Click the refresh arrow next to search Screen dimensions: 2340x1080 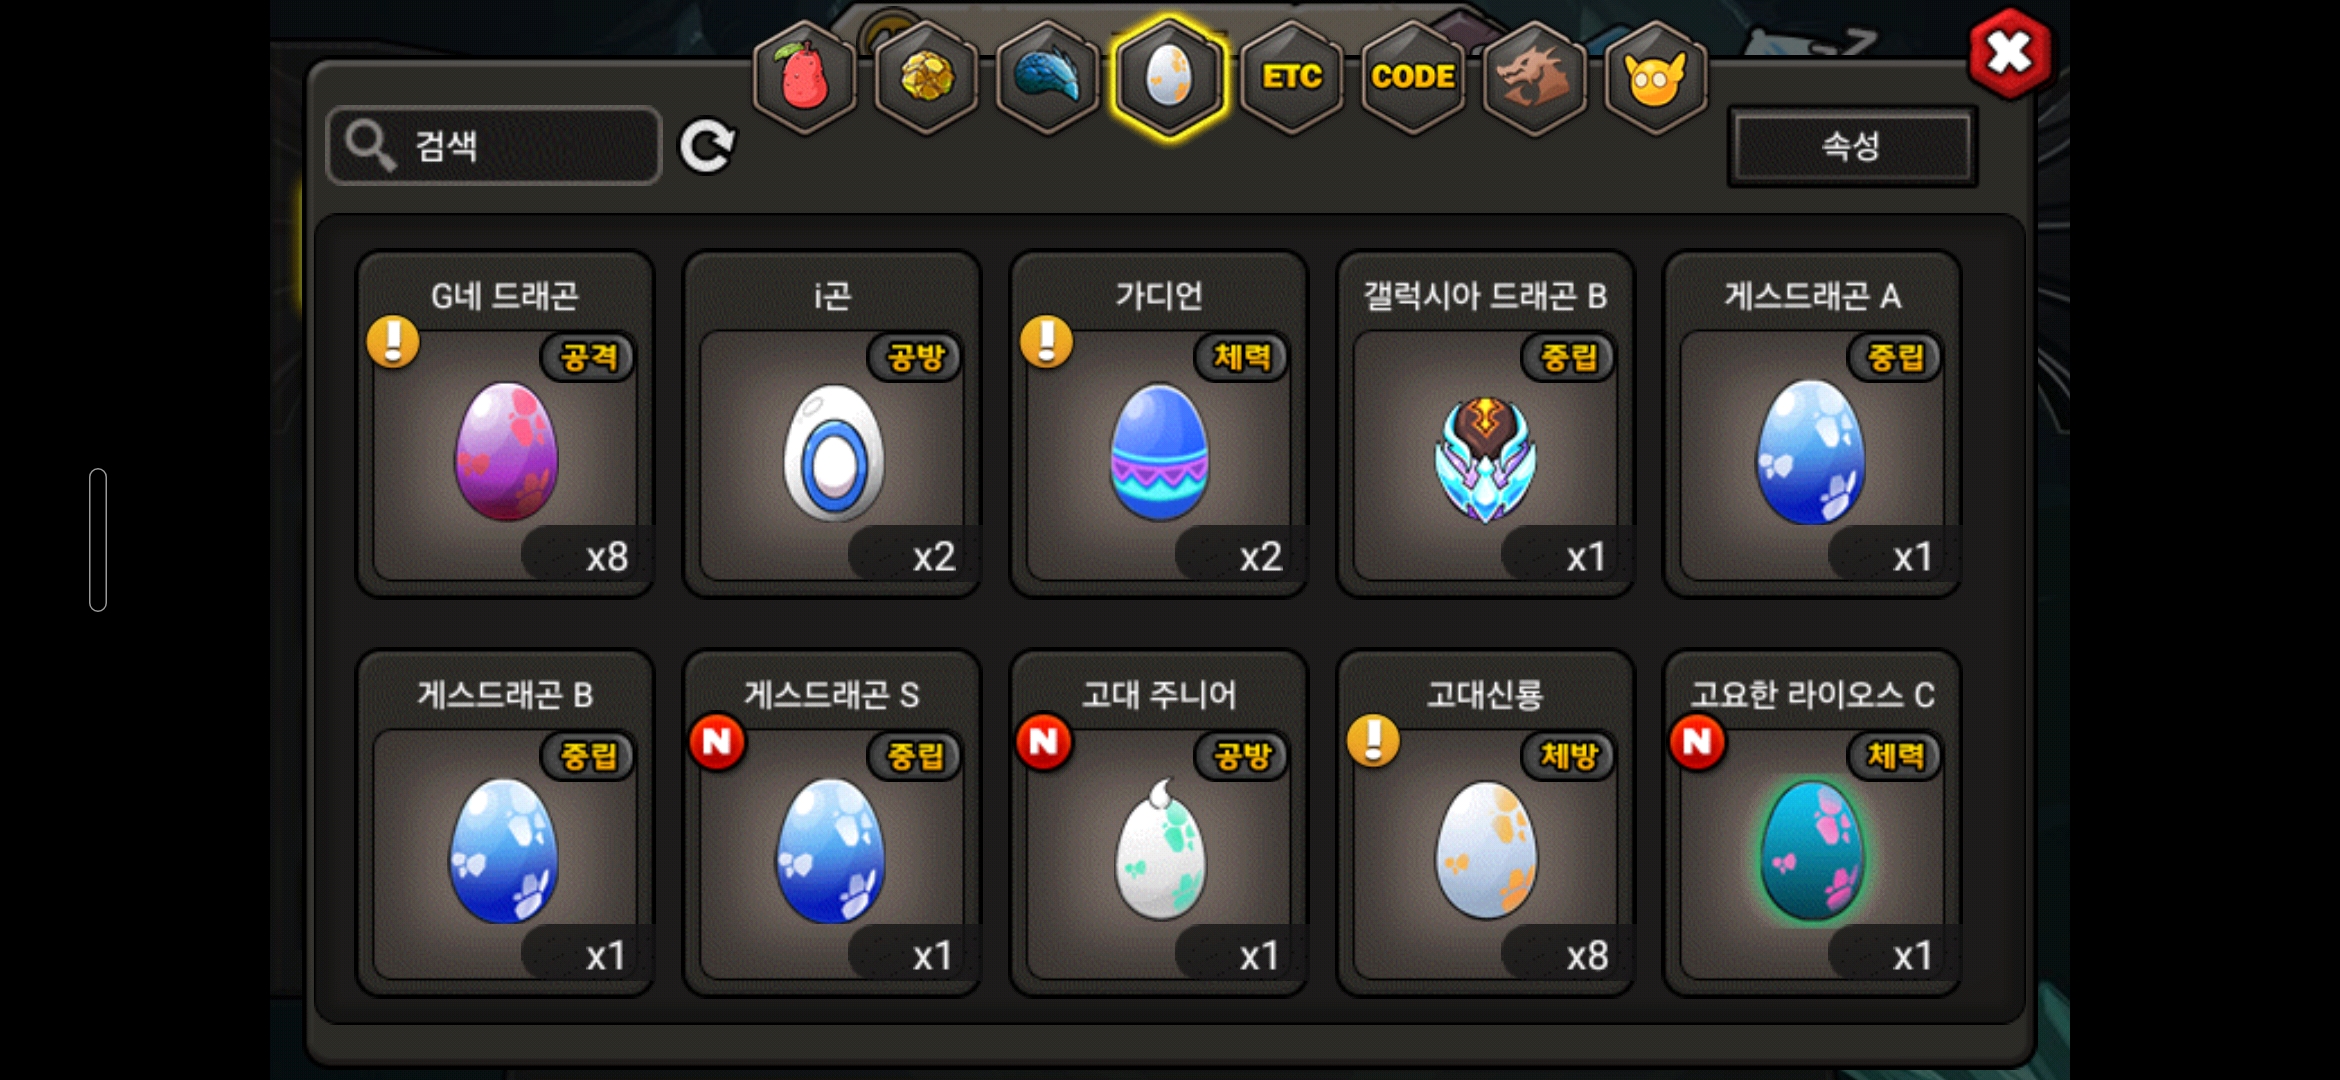coord(707,147)
